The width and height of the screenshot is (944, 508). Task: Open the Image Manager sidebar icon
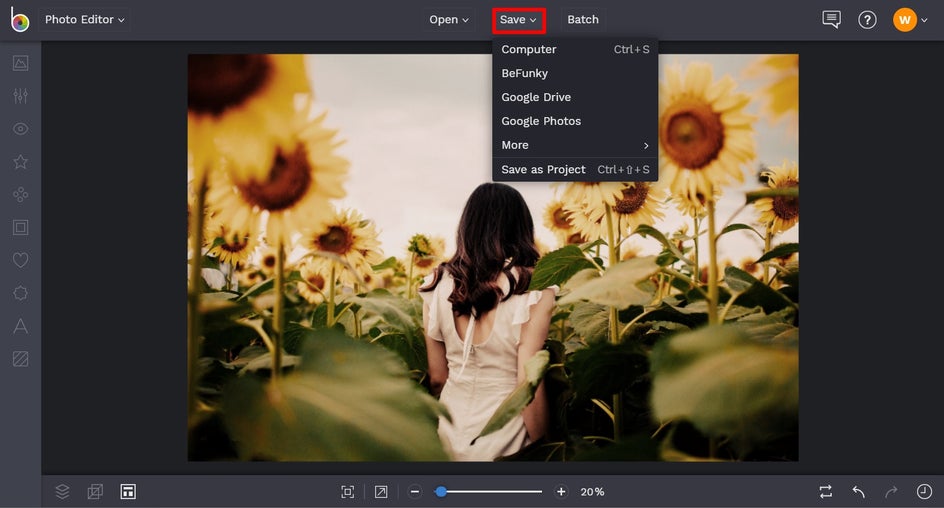coord(20,63)
